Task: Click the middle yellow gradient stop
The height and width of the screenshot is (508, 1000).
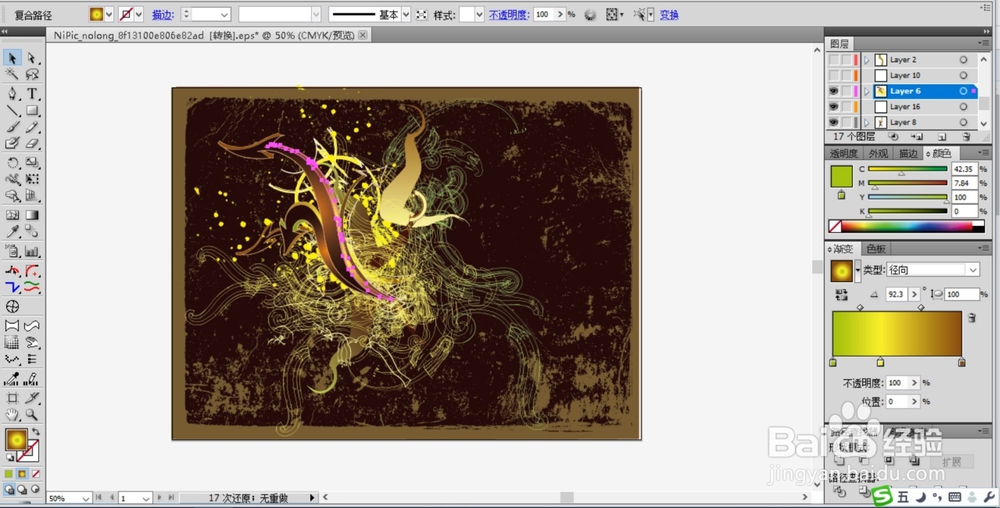Action: [880, 363]
